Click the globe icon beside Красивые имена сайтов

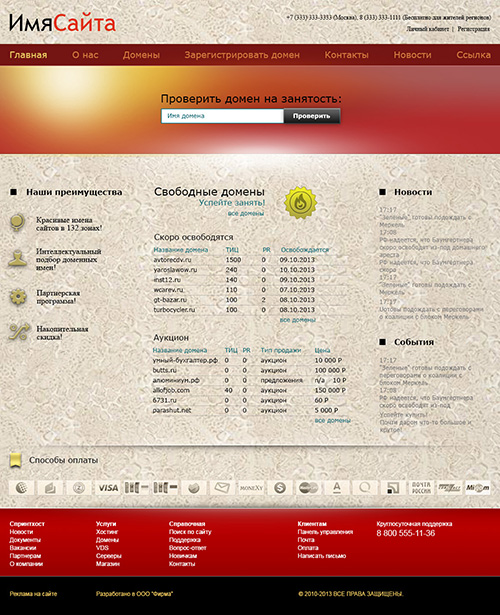point(18,223)
